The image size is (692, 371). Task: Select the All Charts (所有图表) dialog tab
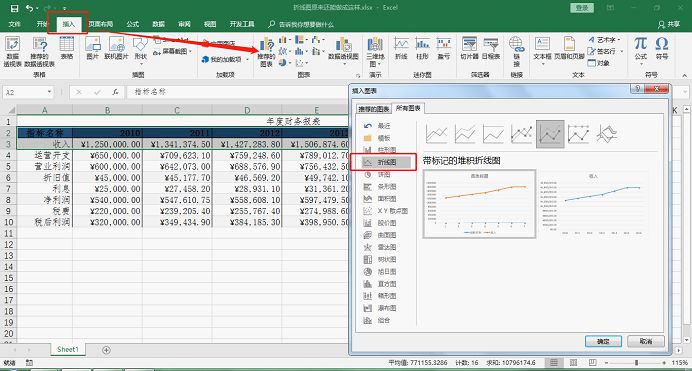tap(408, 108)
